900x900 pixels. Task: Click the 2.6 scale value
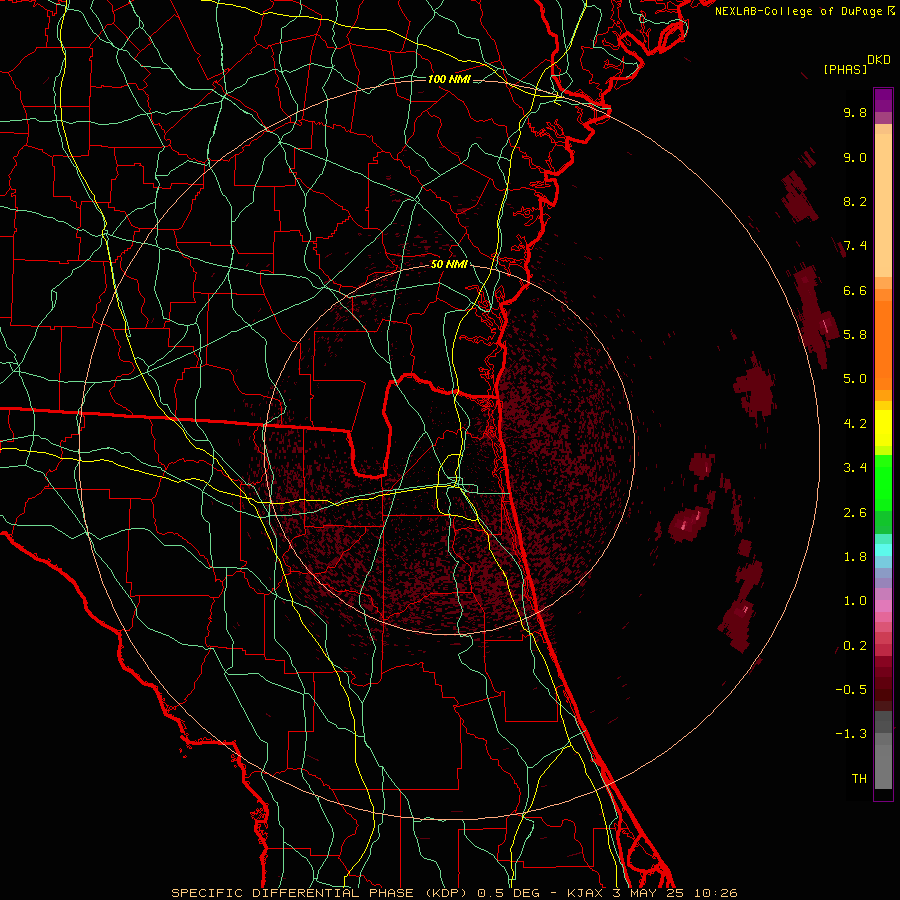(x=855, y=513)
